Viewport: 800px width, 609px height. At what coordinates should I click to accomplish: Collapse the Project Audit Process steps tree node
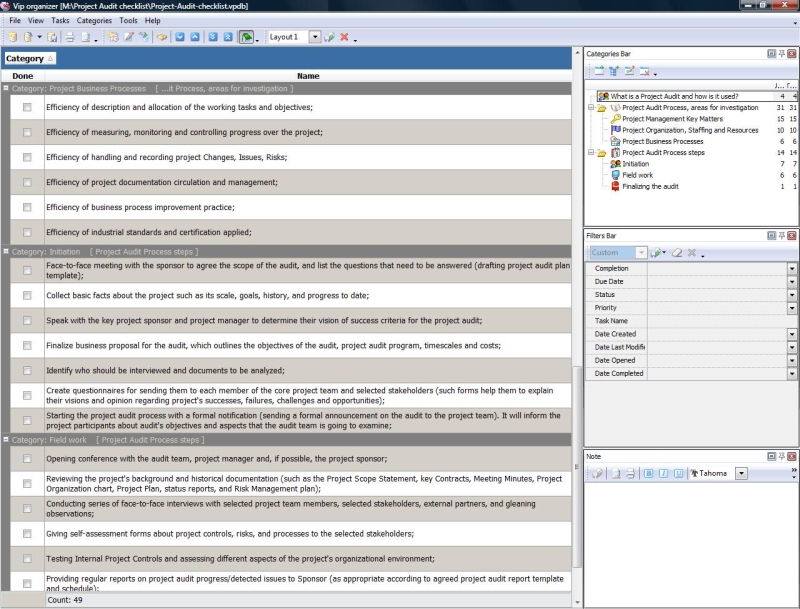click(x=590, y=153)
